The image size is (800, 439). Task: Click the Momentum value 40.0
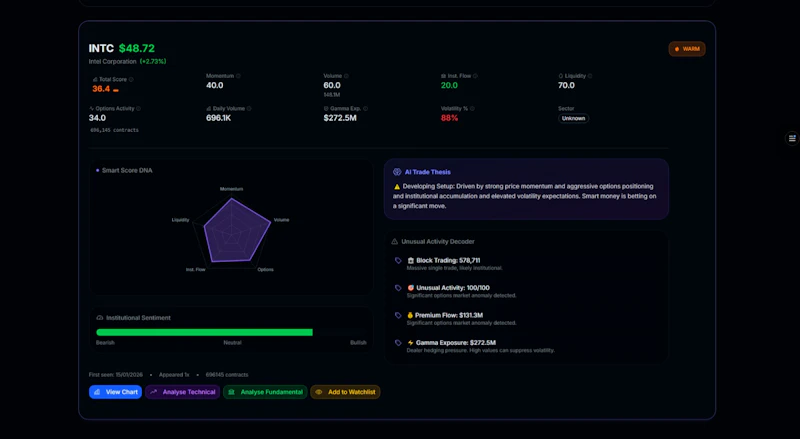coord(215,85)
